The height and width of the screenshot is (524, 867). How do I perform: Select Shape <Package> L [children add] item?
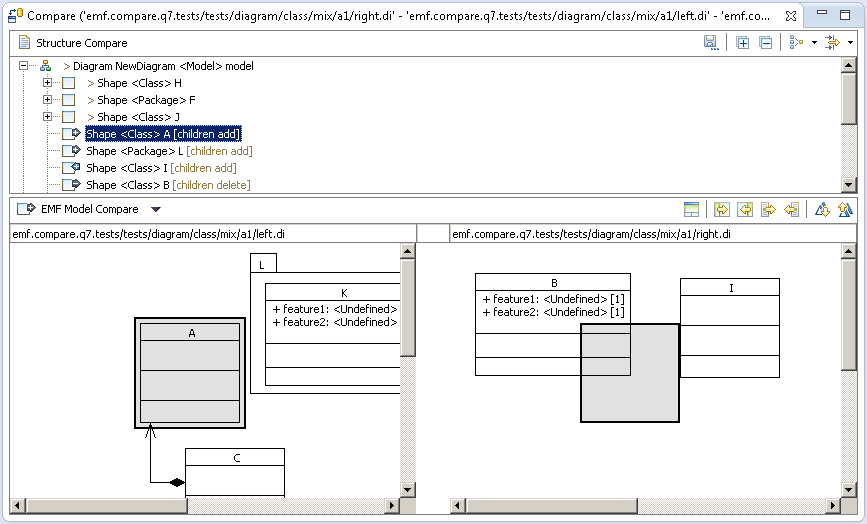click(168, 151)
